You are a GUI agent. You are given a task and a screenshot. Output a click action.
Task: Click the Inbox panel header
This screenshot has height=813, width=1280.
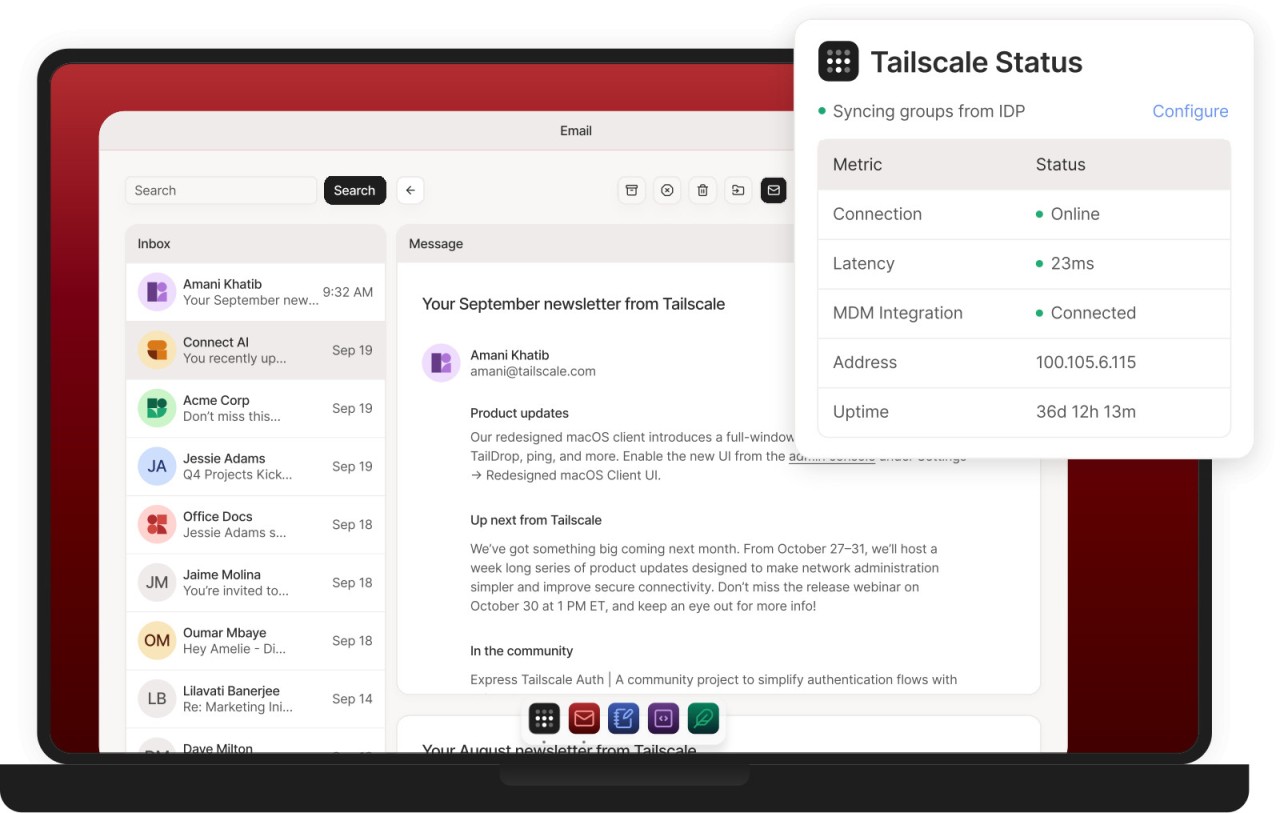[256, 244]
